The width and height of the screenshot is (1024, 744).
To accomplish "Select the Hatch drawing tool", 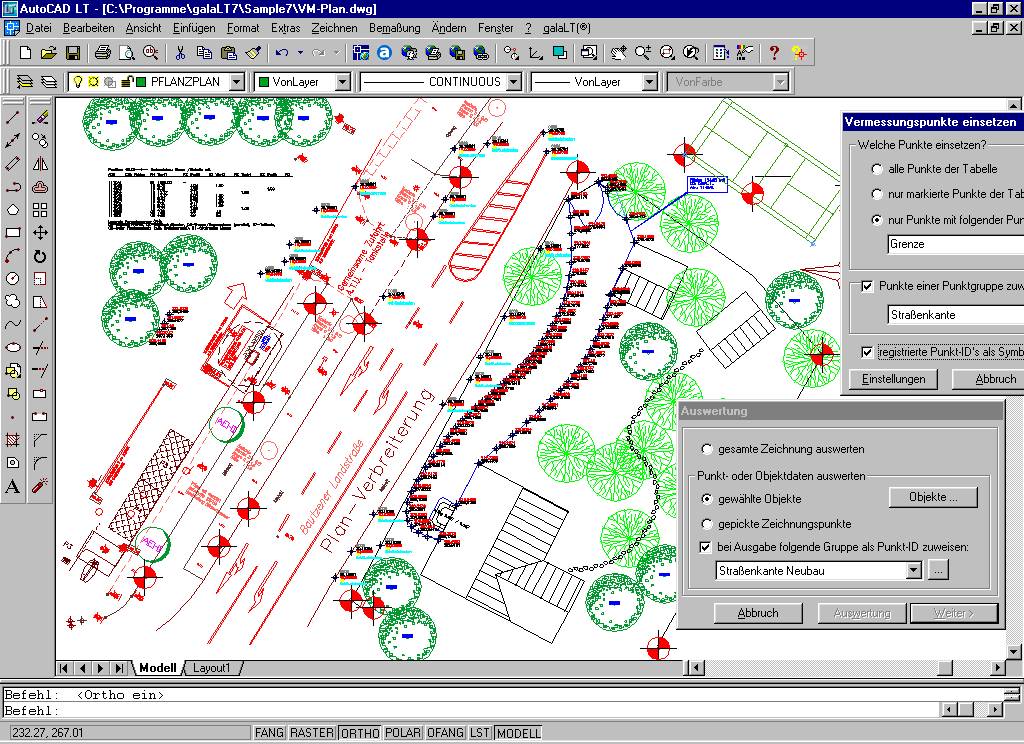I will click(13, 440).
